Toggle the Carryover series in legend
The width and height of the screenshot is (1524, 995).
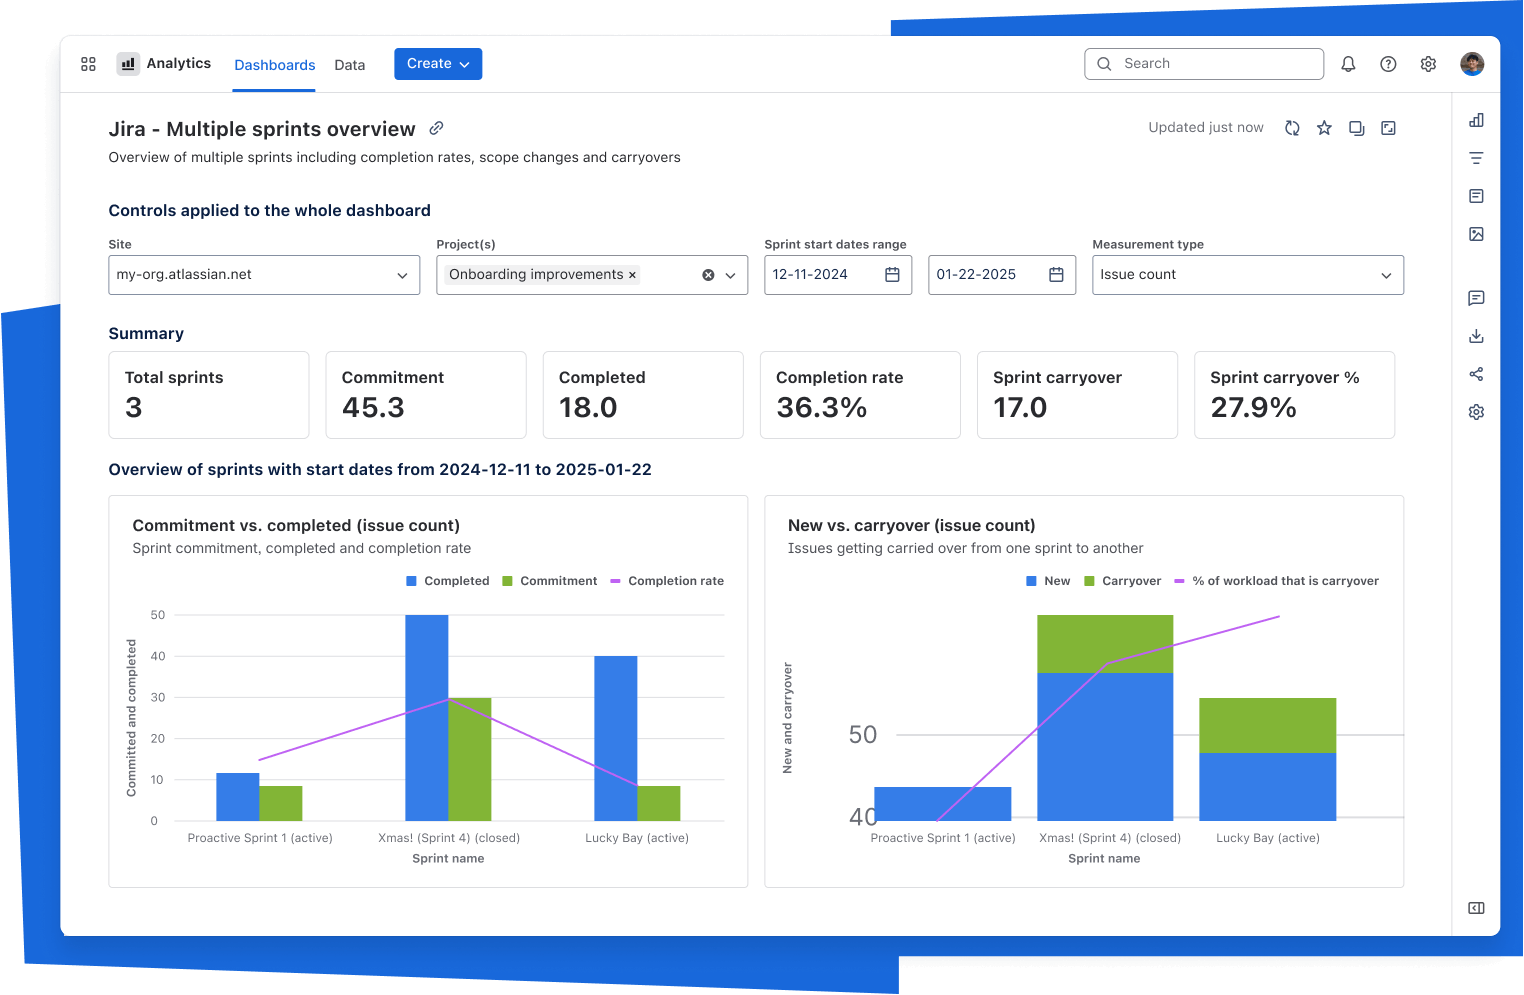click(x=1122, y=581)
